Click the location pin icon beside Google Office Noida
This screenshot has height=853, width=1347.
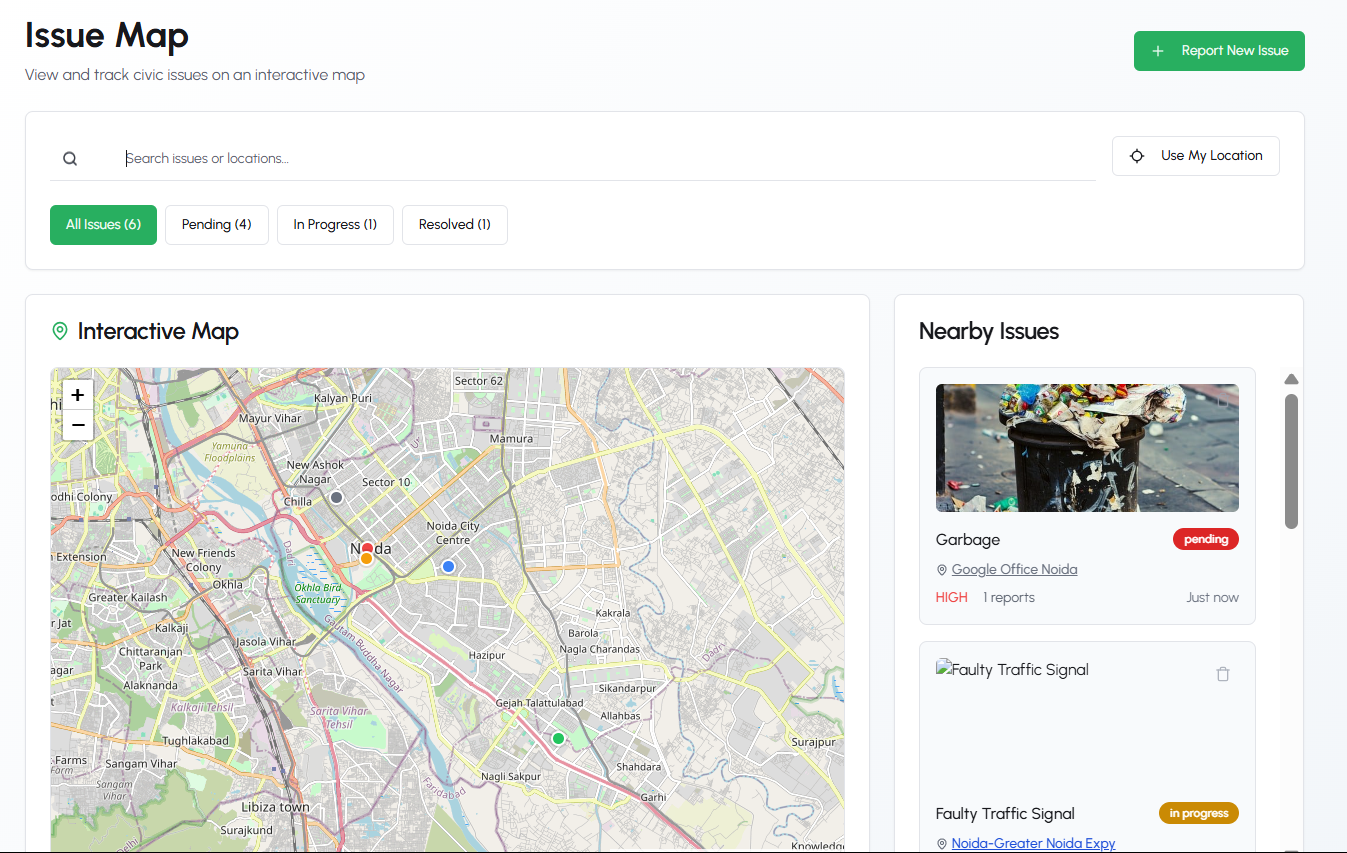pyautogui.click(x=942, y=570)
